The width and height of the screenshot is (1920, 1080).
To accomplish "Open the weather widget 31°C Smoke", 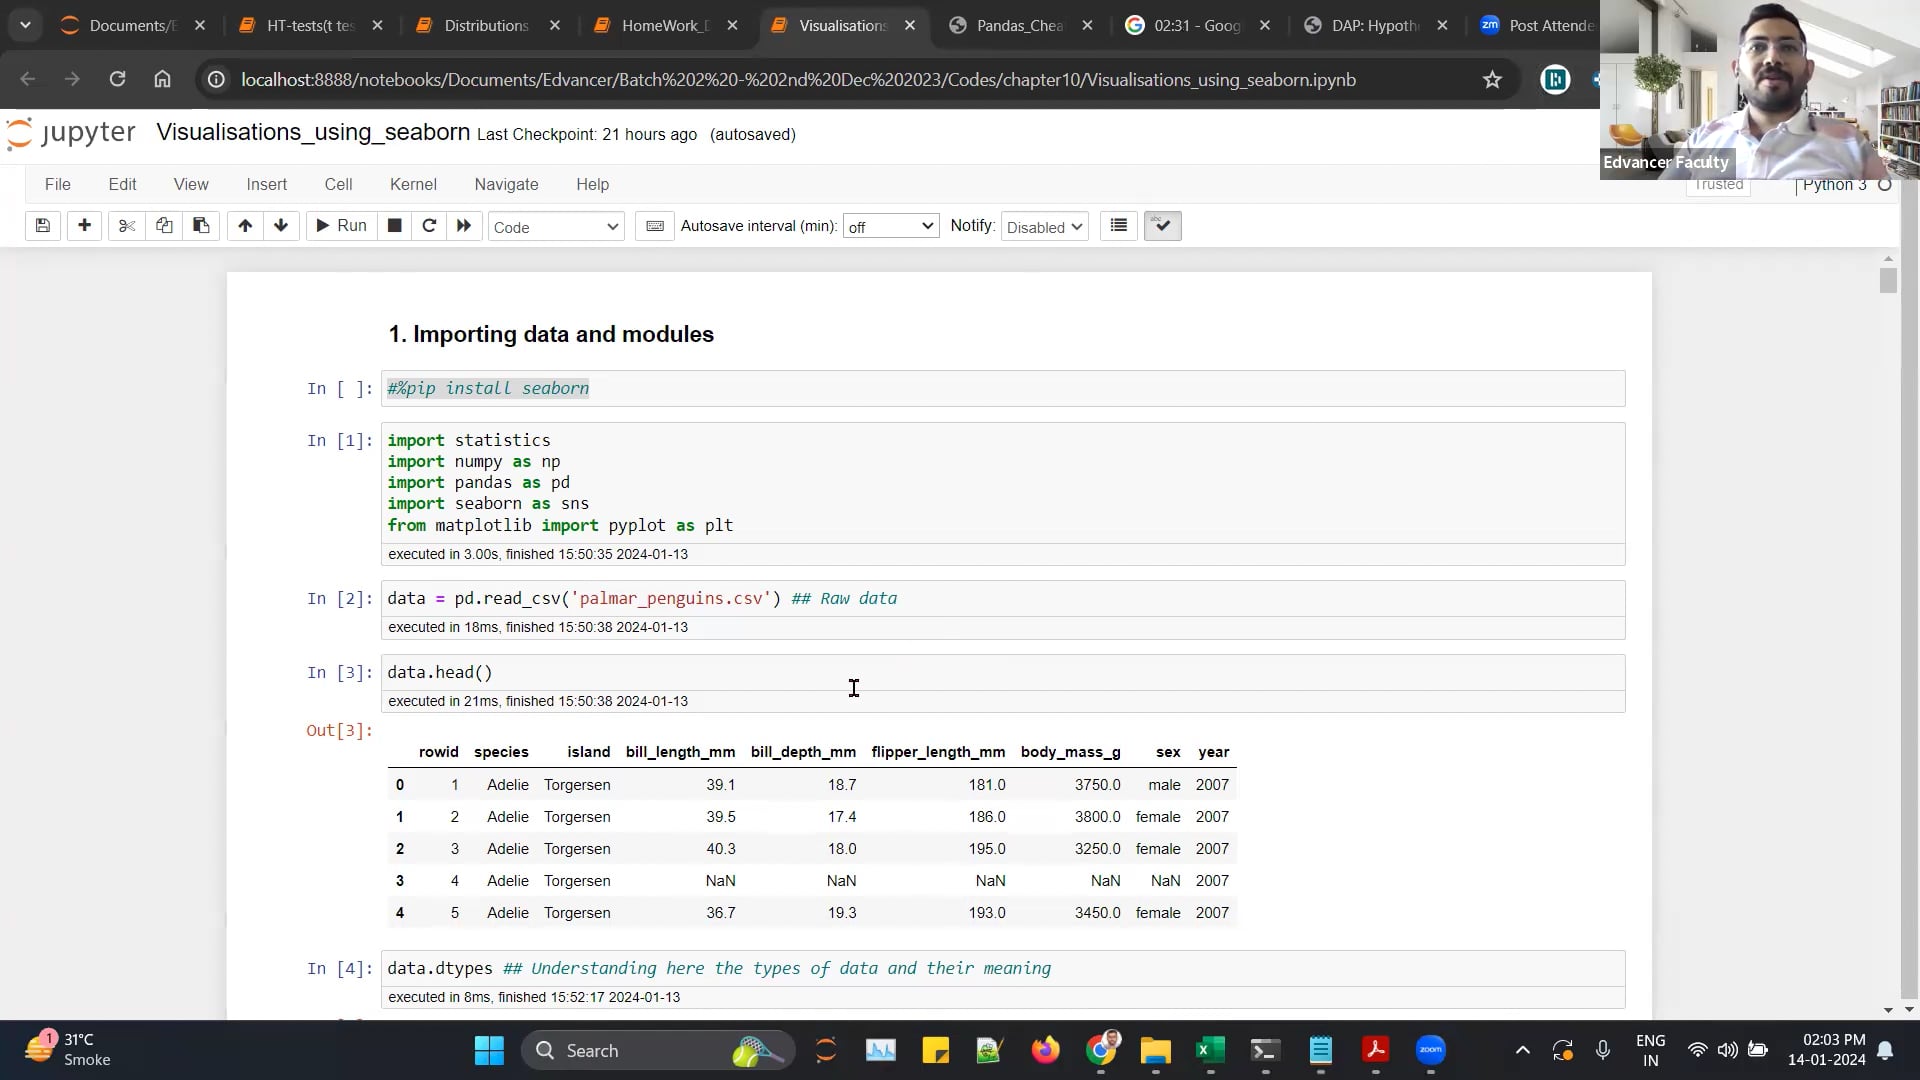I will coord(68,1050).
